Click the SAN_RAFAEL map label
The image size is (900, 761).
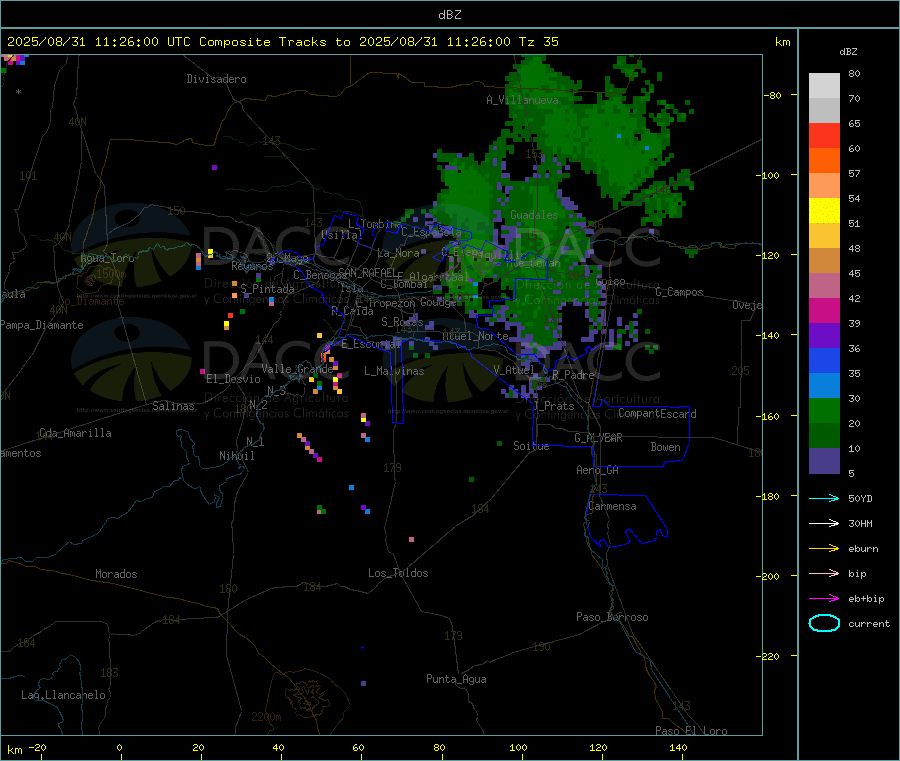366,272
